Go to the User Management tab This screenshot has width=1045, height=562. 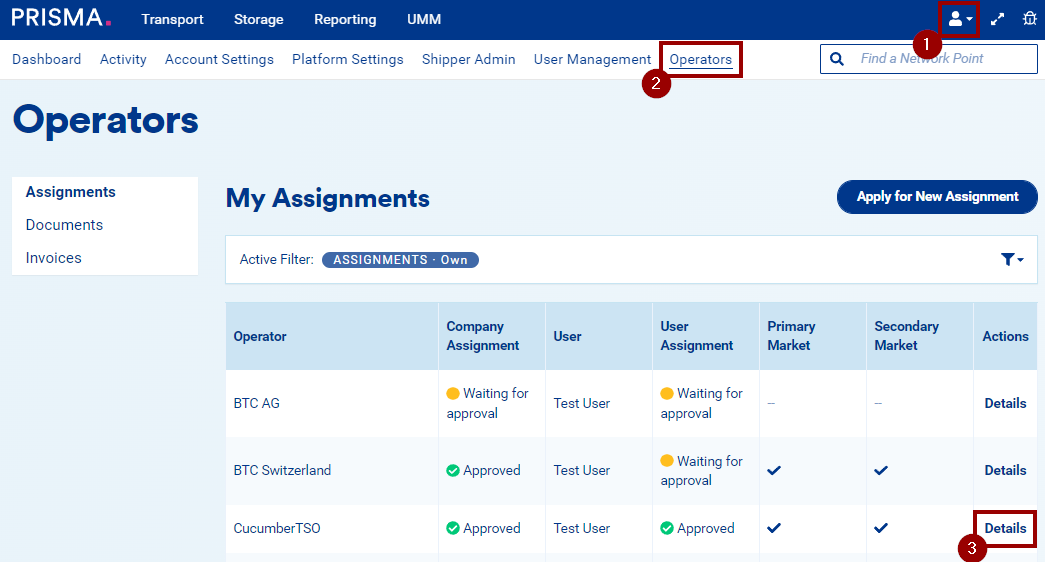pyautogui.click(x=592, y=59)
